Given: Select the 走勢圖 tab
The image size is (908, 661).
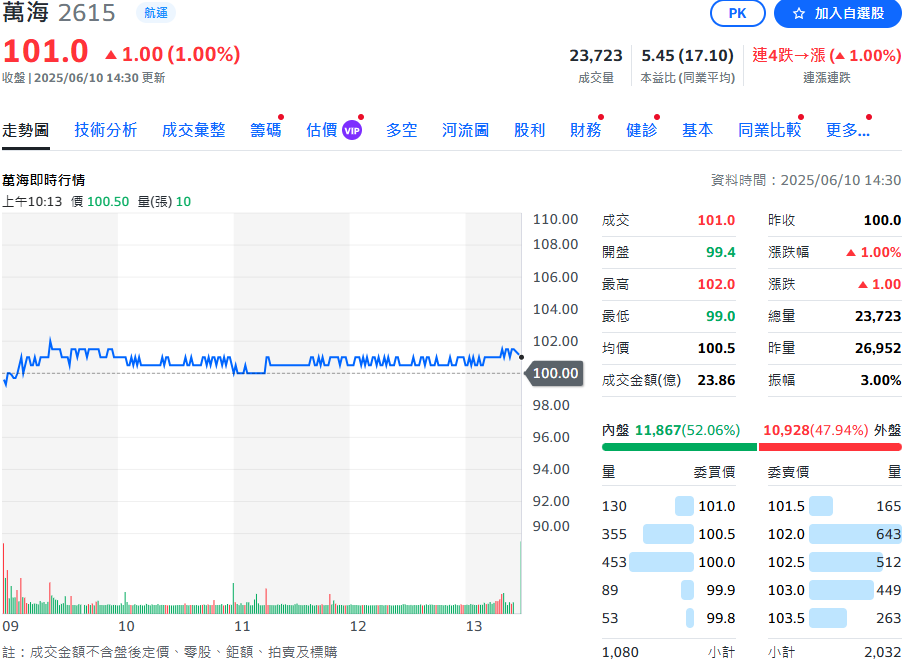Looking at the screenshot, I should pos(25,130).
